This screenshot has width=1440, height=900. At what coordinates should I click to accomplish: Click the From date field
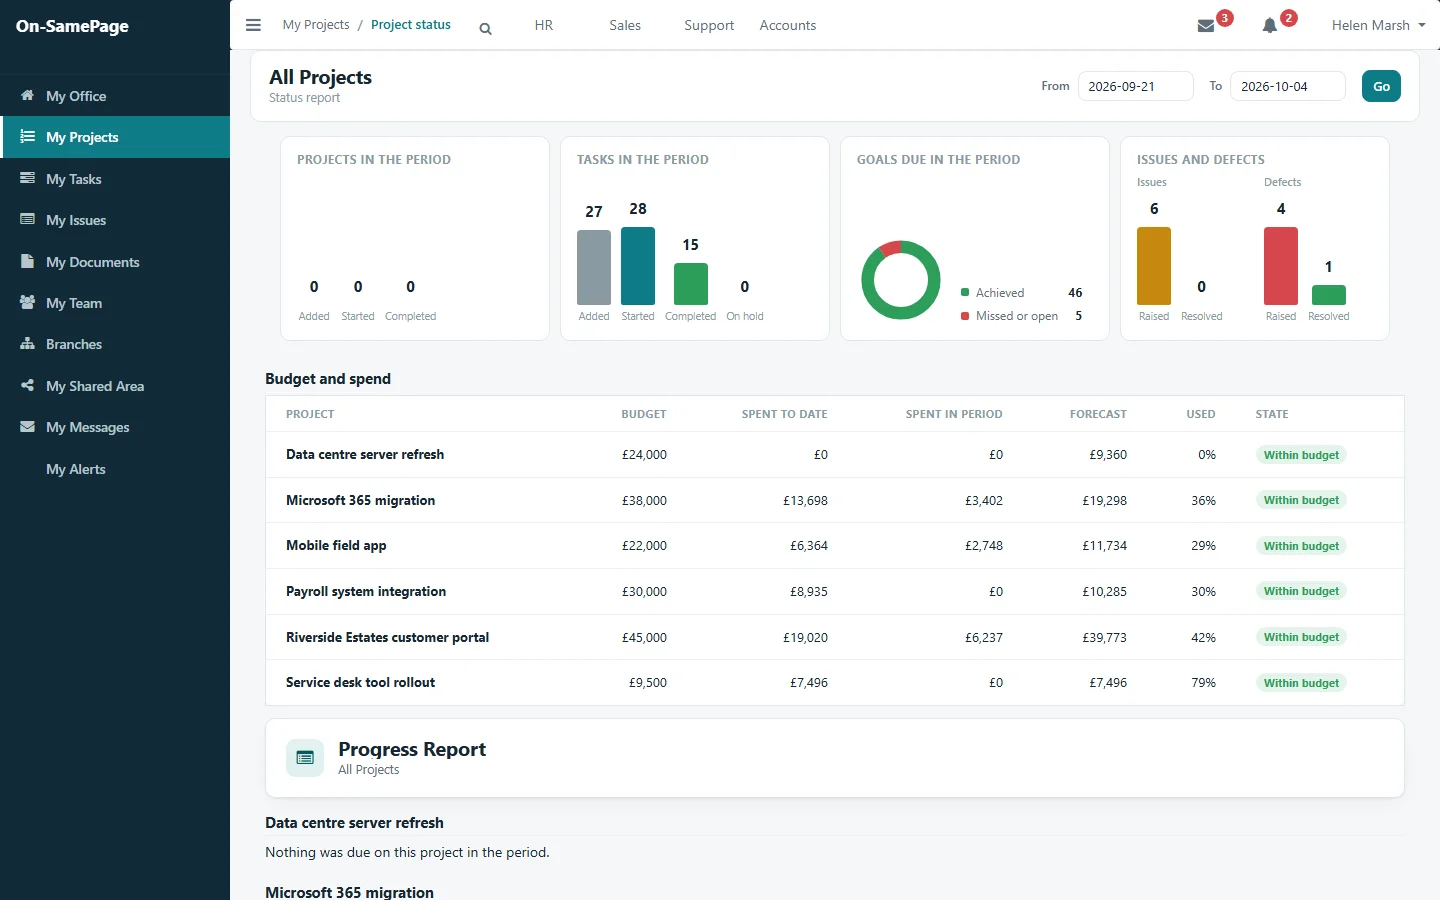click(1136, 86)
